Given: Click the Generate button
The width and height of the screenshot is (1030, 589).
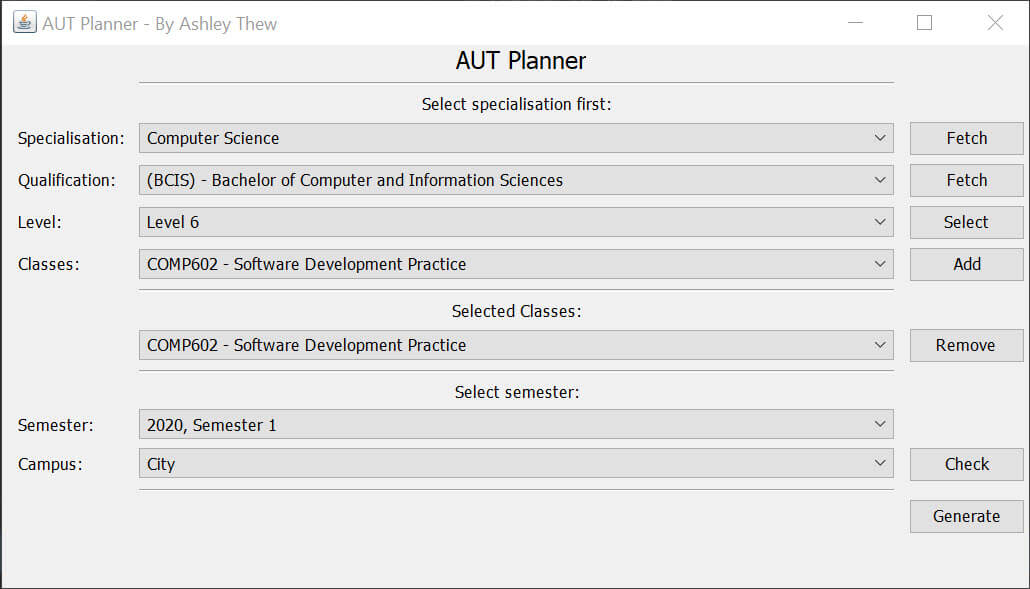Looking at the screenshot, I should (x=966, y=516).
